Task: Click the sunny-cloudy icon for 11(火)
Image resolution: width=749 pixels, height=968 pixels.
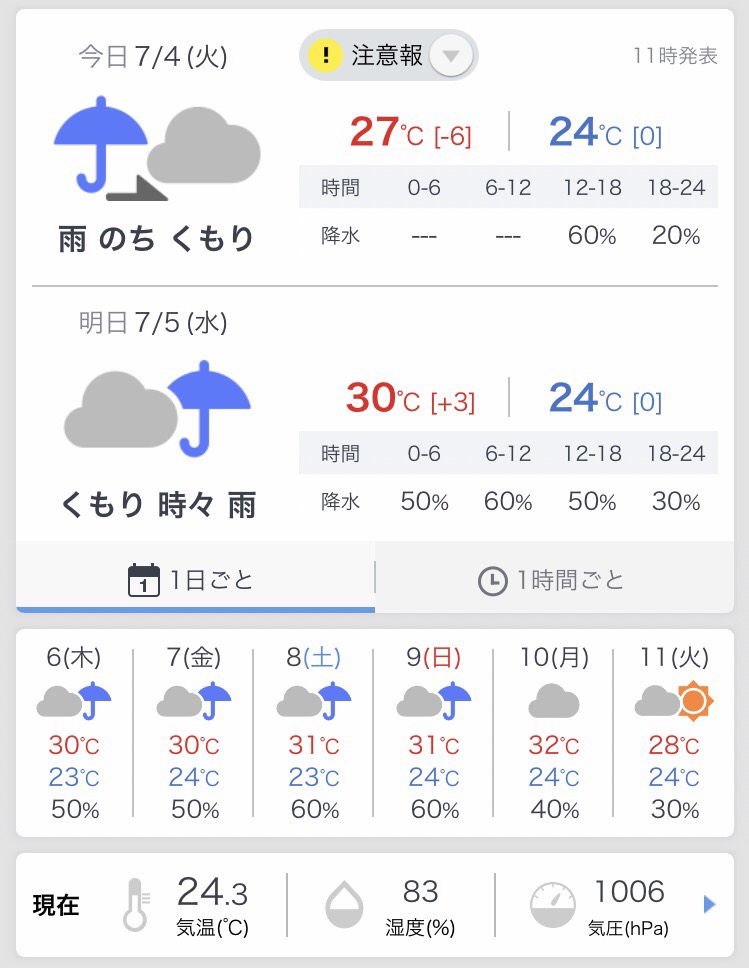Action: point(674,700)
